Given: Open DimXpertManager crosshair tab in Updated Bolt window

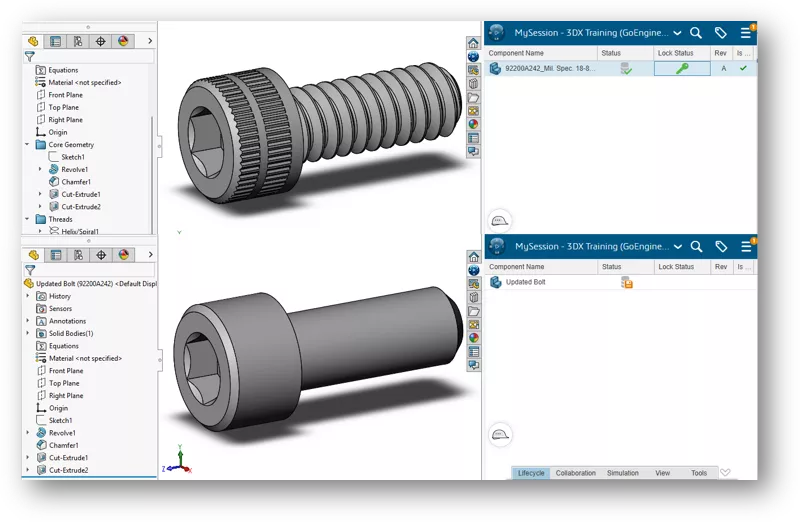Looking at the screenshot, I should (101, 255).
